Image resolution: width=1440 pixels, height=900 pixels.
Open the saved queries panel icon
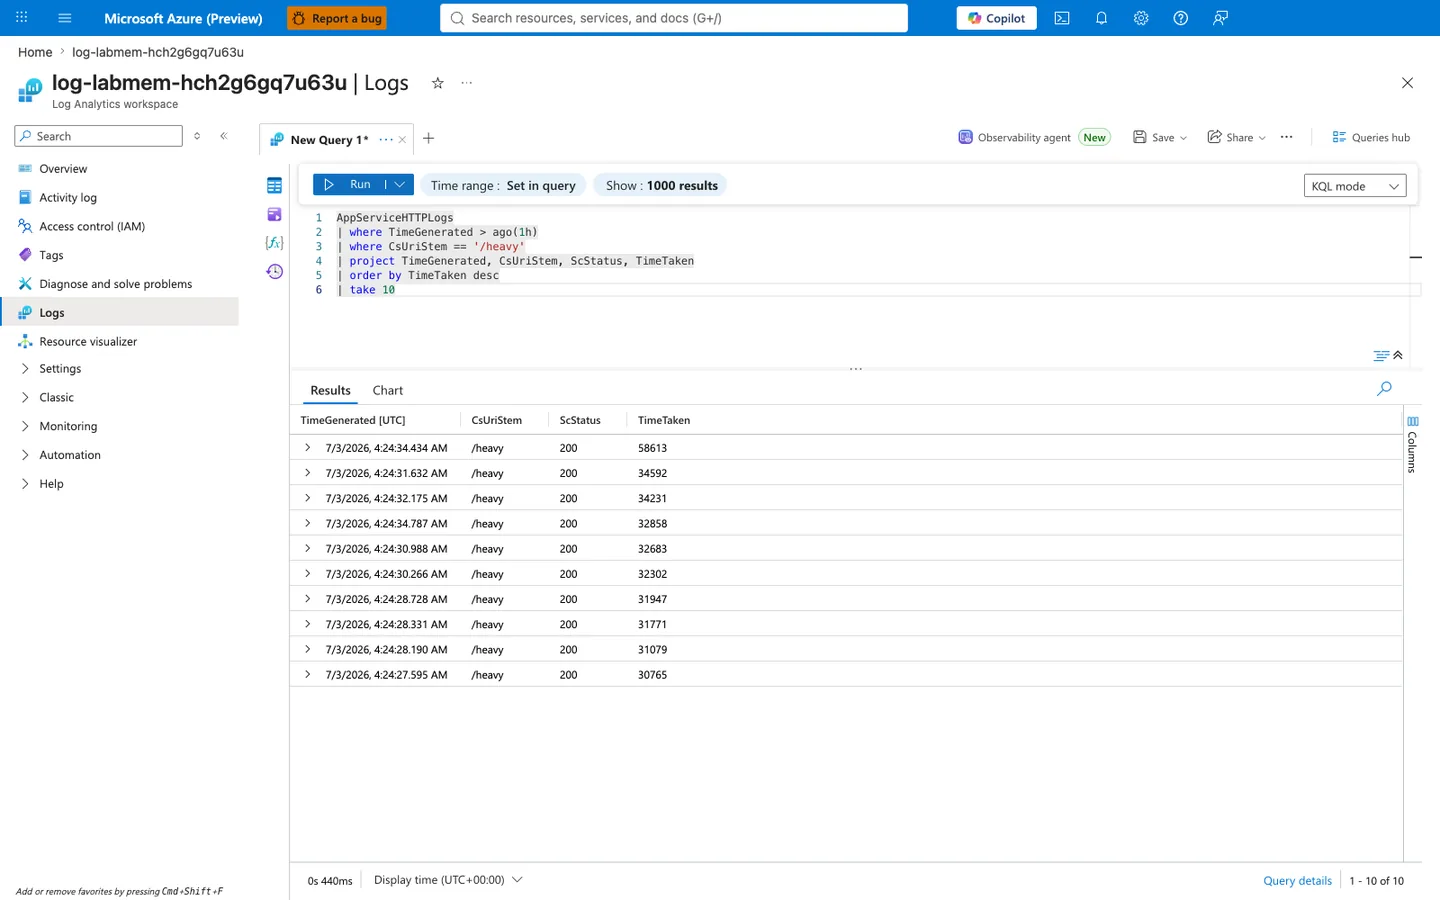click(x=274, y=214)
